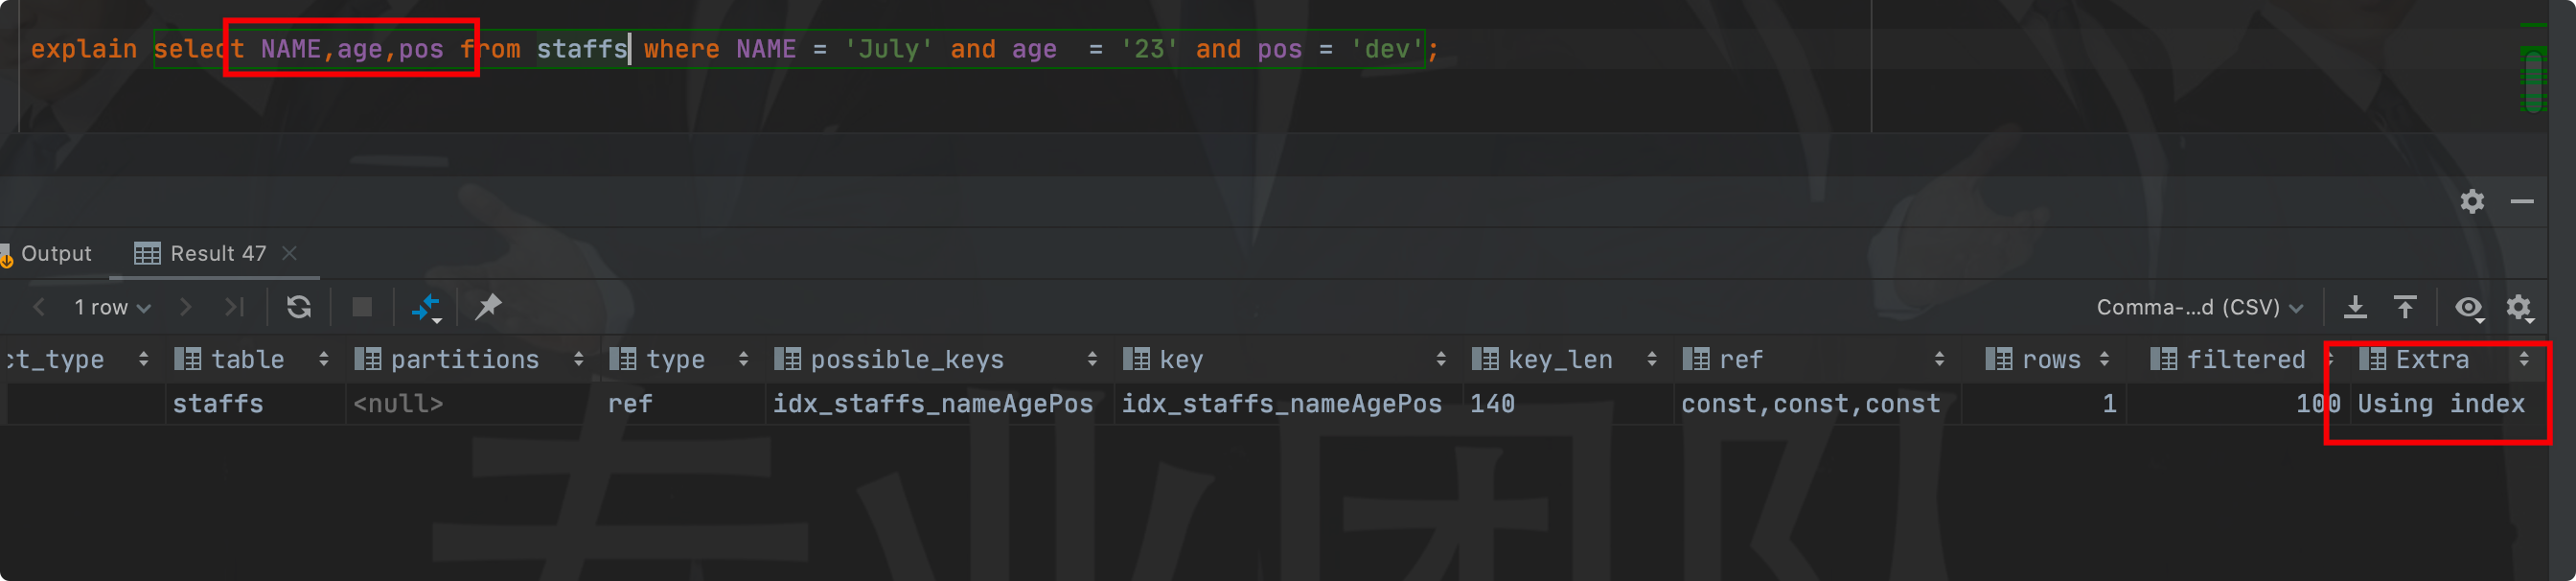Click the reload page refresh icon
The width and height of the screenshot is (2576, 581).
coord(298,307)
